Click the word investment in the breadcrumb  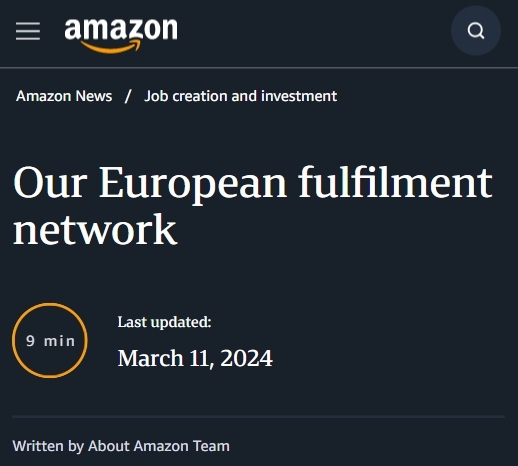[299, 96]
